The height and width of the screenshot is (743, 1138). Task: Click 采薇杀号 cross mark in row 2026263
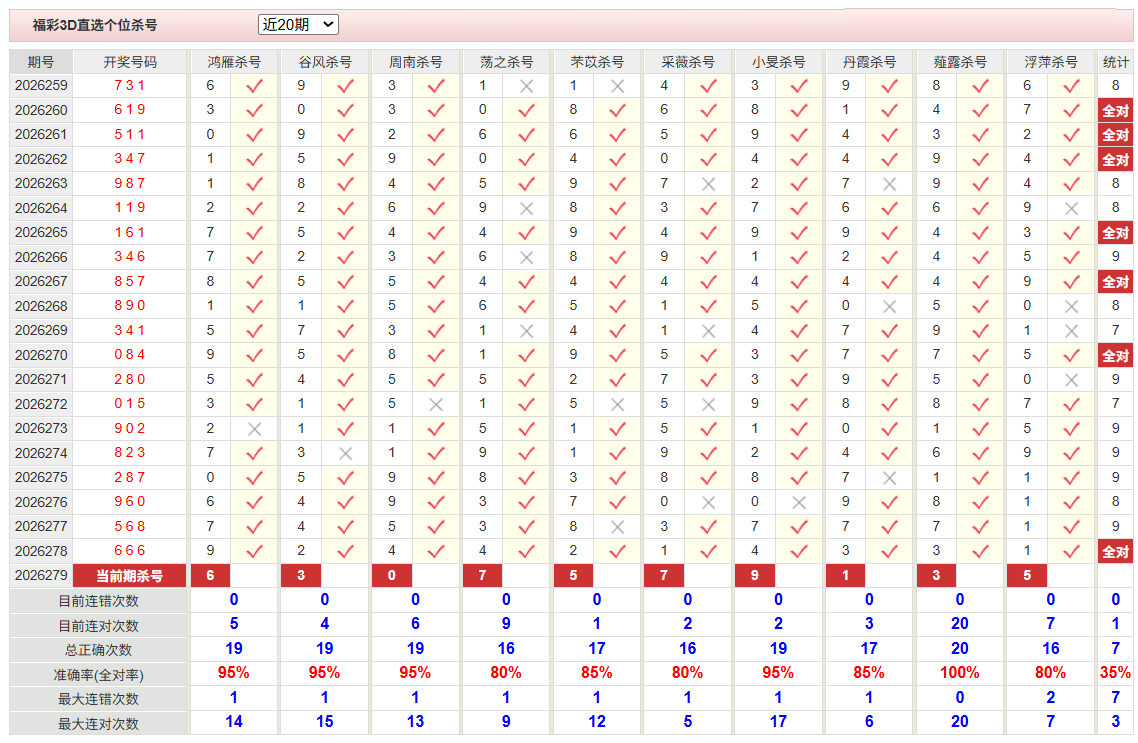point(708,184)
